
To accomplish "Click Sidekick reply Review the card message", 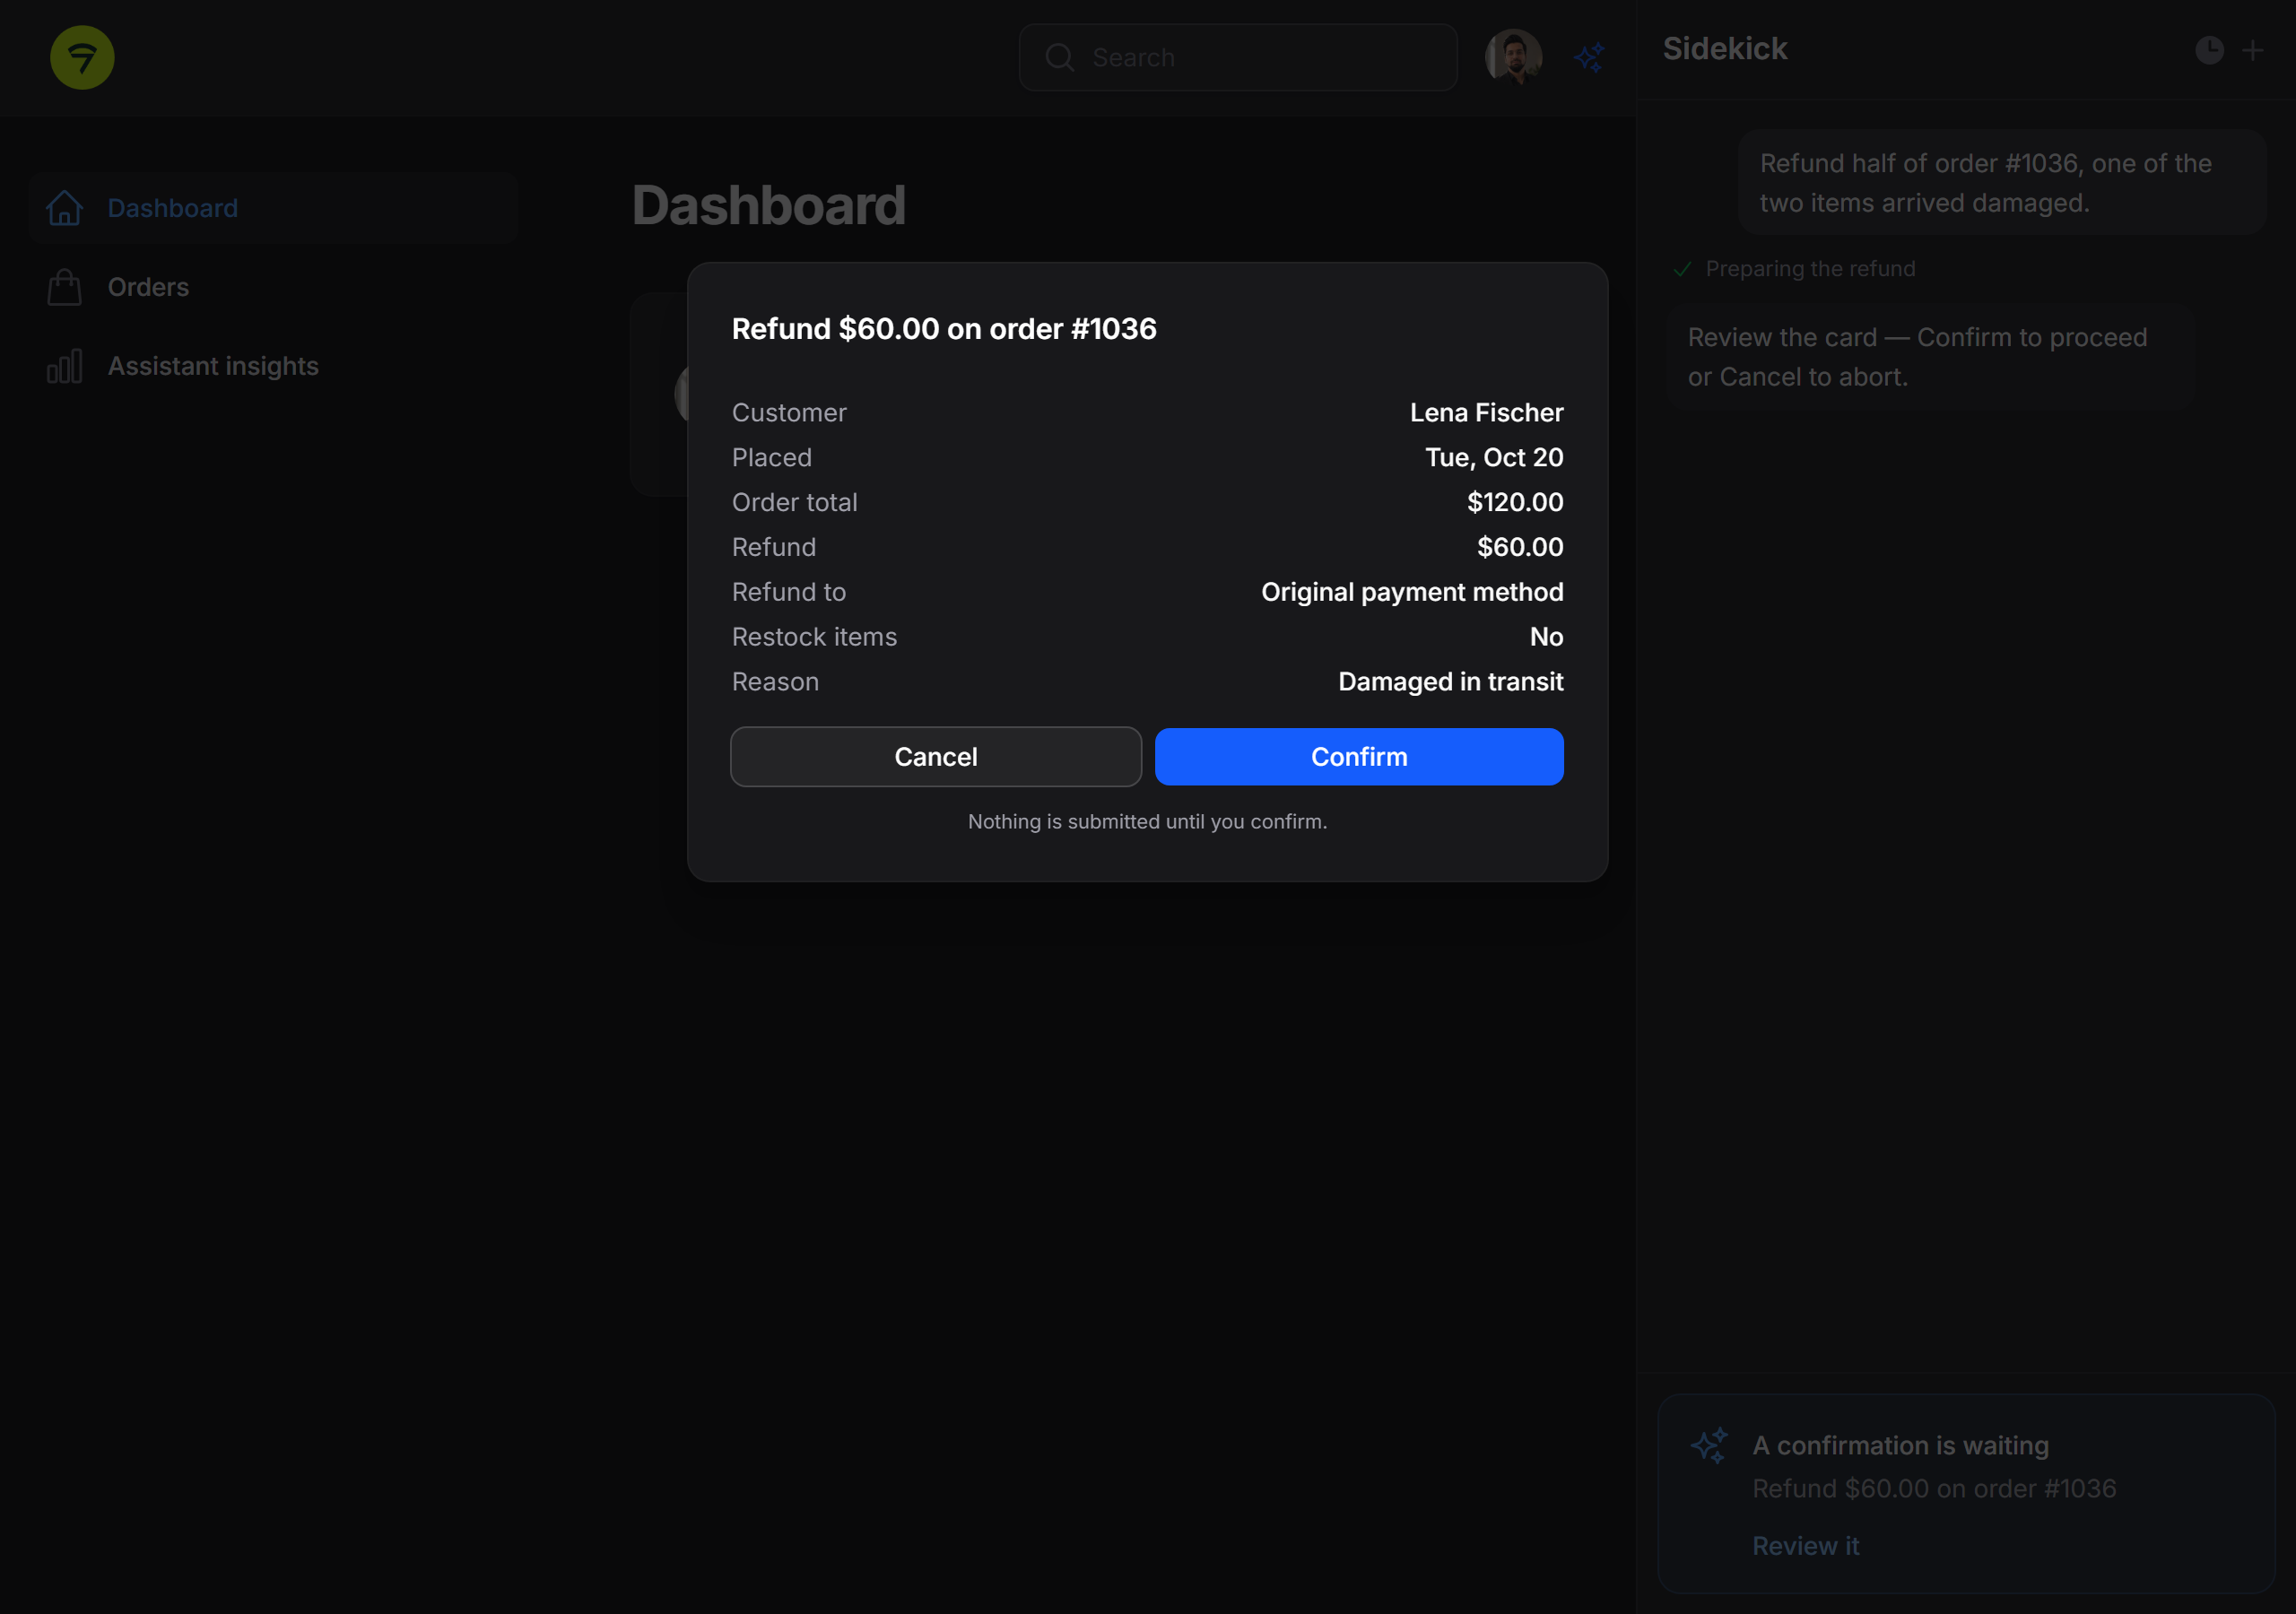I will pos(1930,357).
